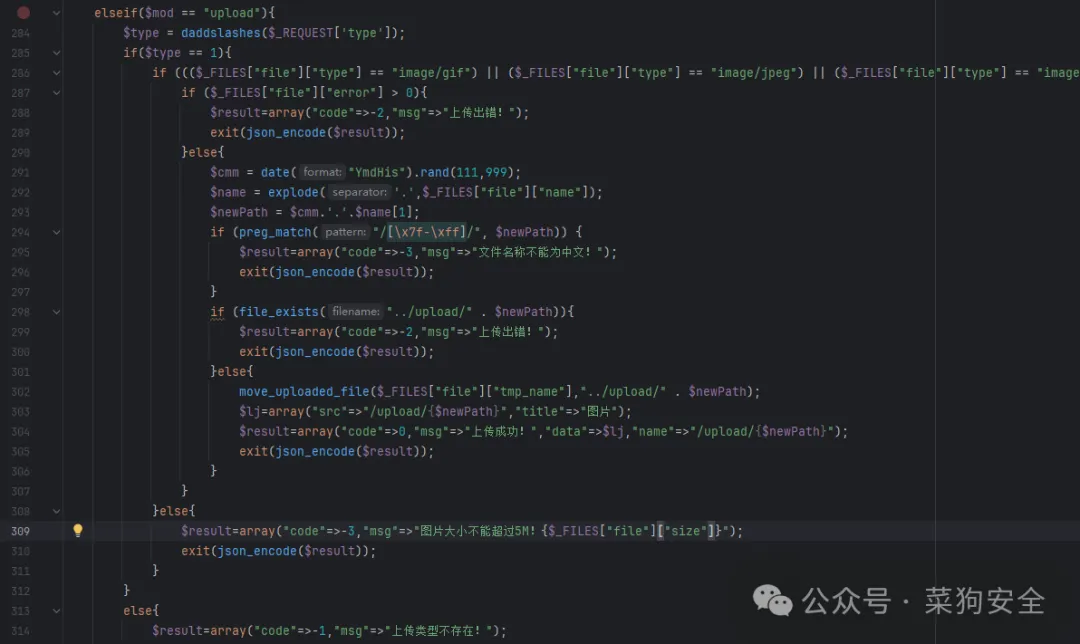Image resolution: width=1080 pixels, height=644 pixels.
Task: Click the "upload" string in the elseif
Action: (x=231, y=12)
